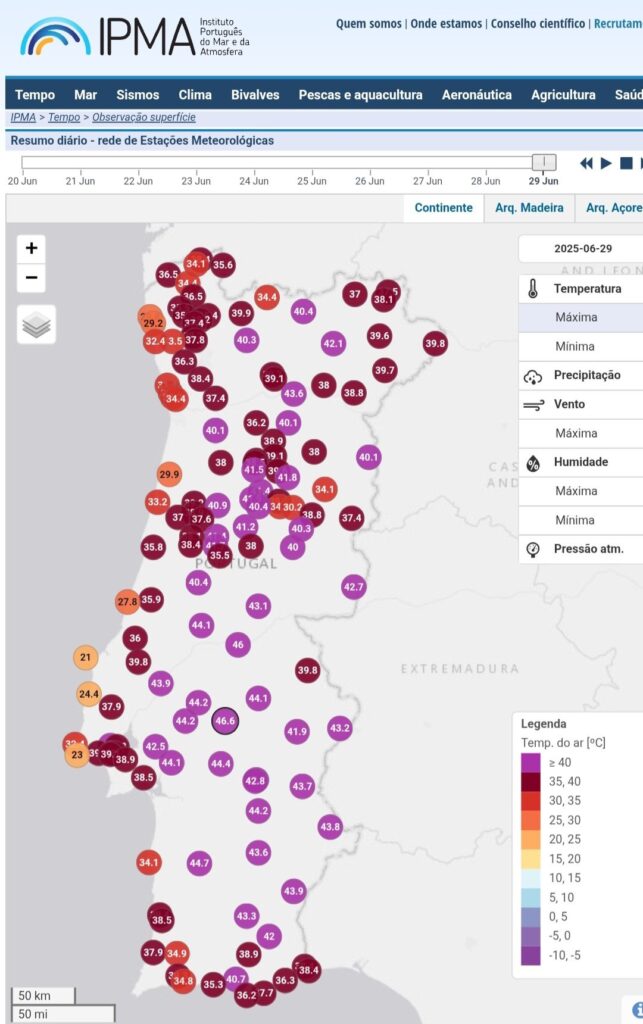Select the 21 coastal station marker

[86, 657]
